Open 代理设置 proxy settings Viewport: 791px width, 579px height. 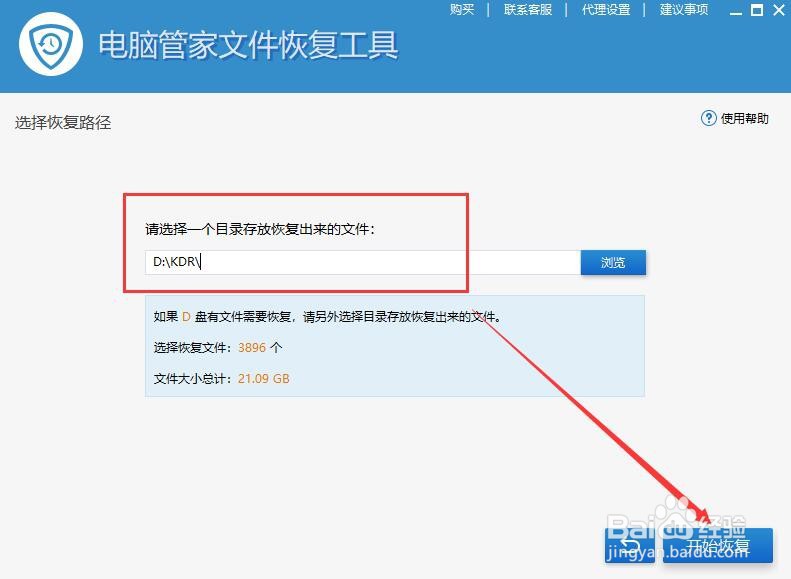tap(605, 10)
